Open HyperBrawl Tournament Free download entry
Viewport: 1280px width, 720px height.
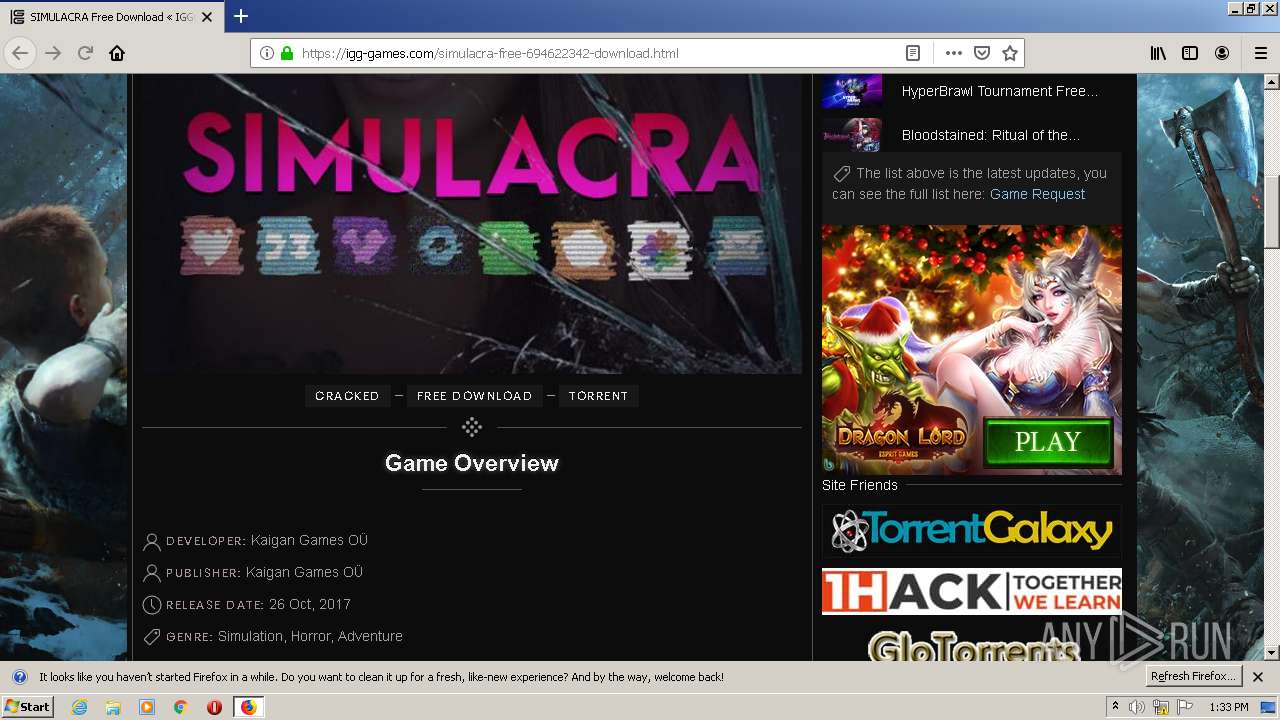1000,91
